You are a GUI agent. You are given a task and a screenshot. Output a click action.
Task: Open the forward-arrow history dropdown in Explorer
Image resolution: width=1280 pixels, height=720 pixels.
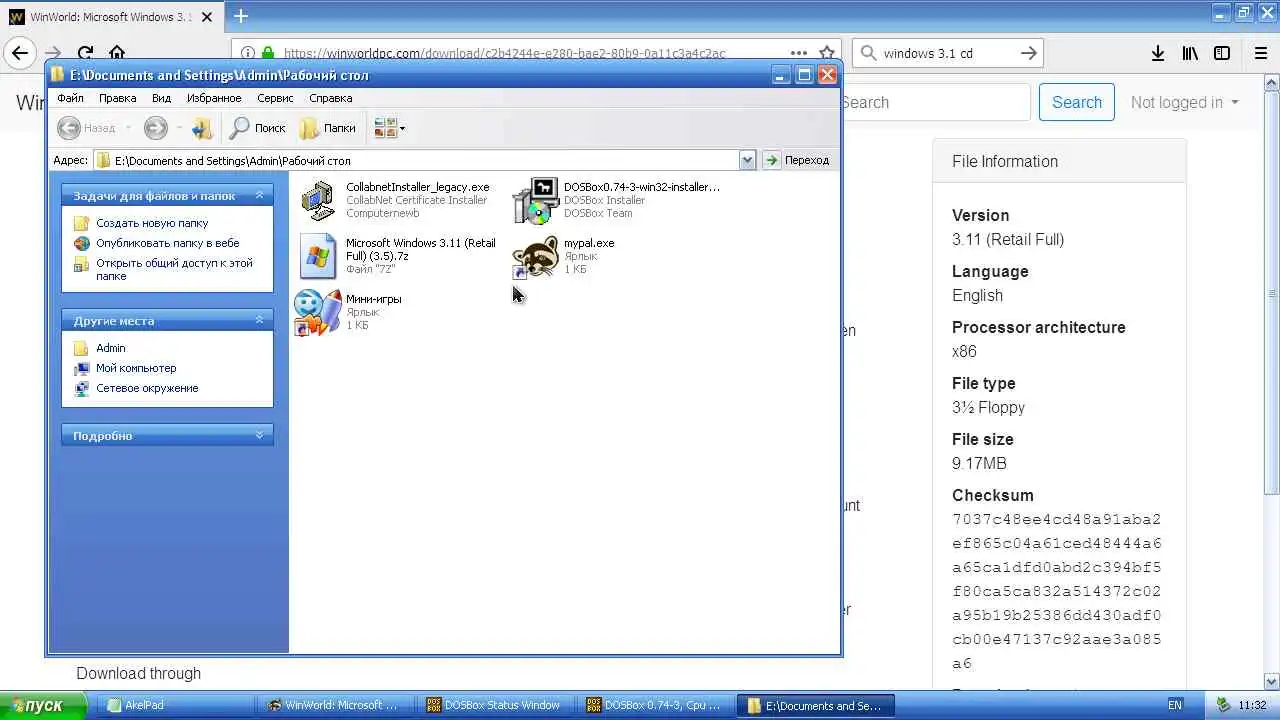tap(179, 128)
